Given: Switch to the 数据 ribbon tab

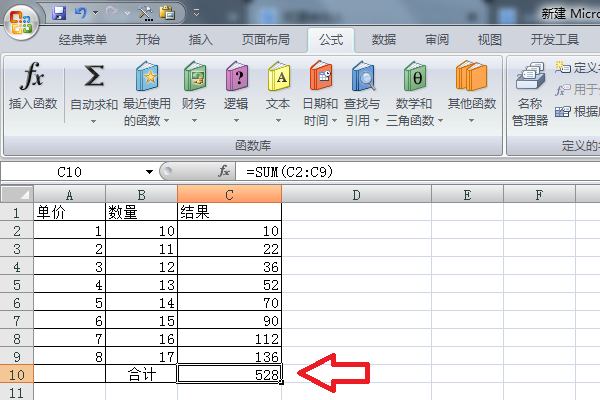Looking at the screenshot, I should (384, 40).
